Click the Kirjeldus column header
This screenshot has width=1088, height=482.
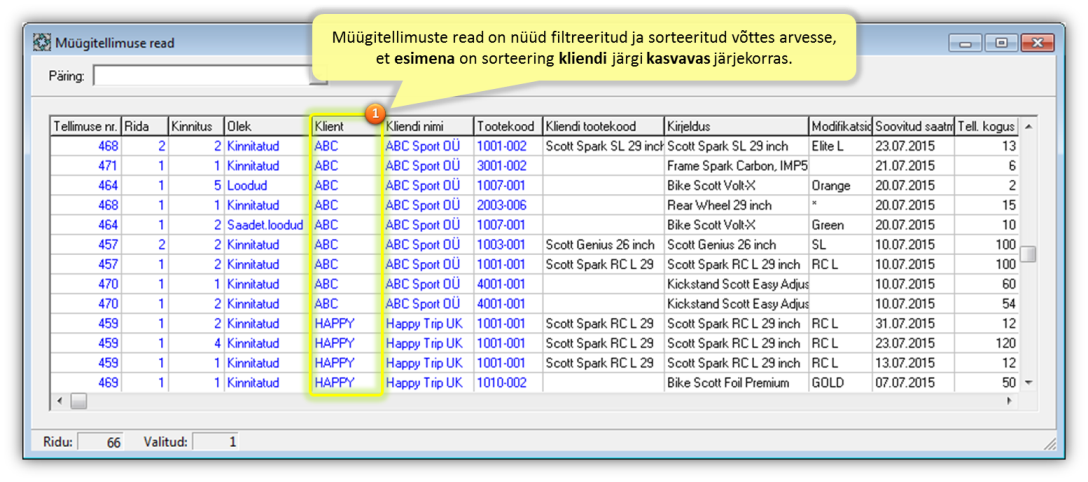pos(736,127)
